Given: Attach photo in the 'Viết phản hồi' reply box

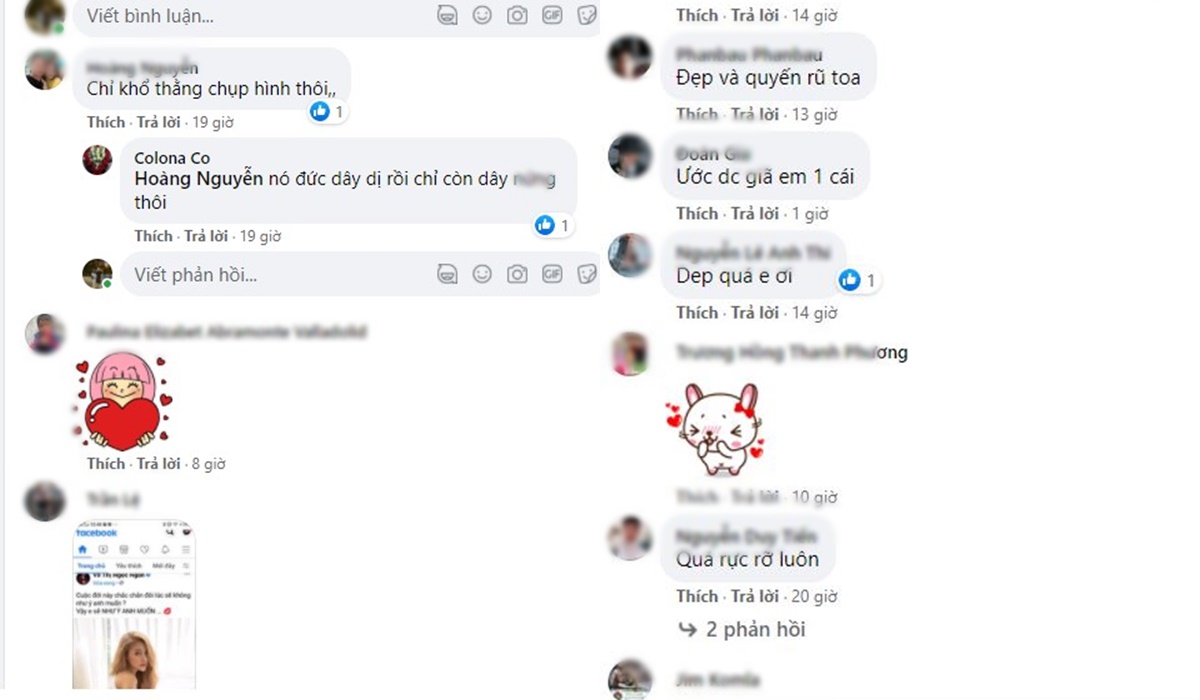Looking at the screenshot, I should [x=517, y=274].
